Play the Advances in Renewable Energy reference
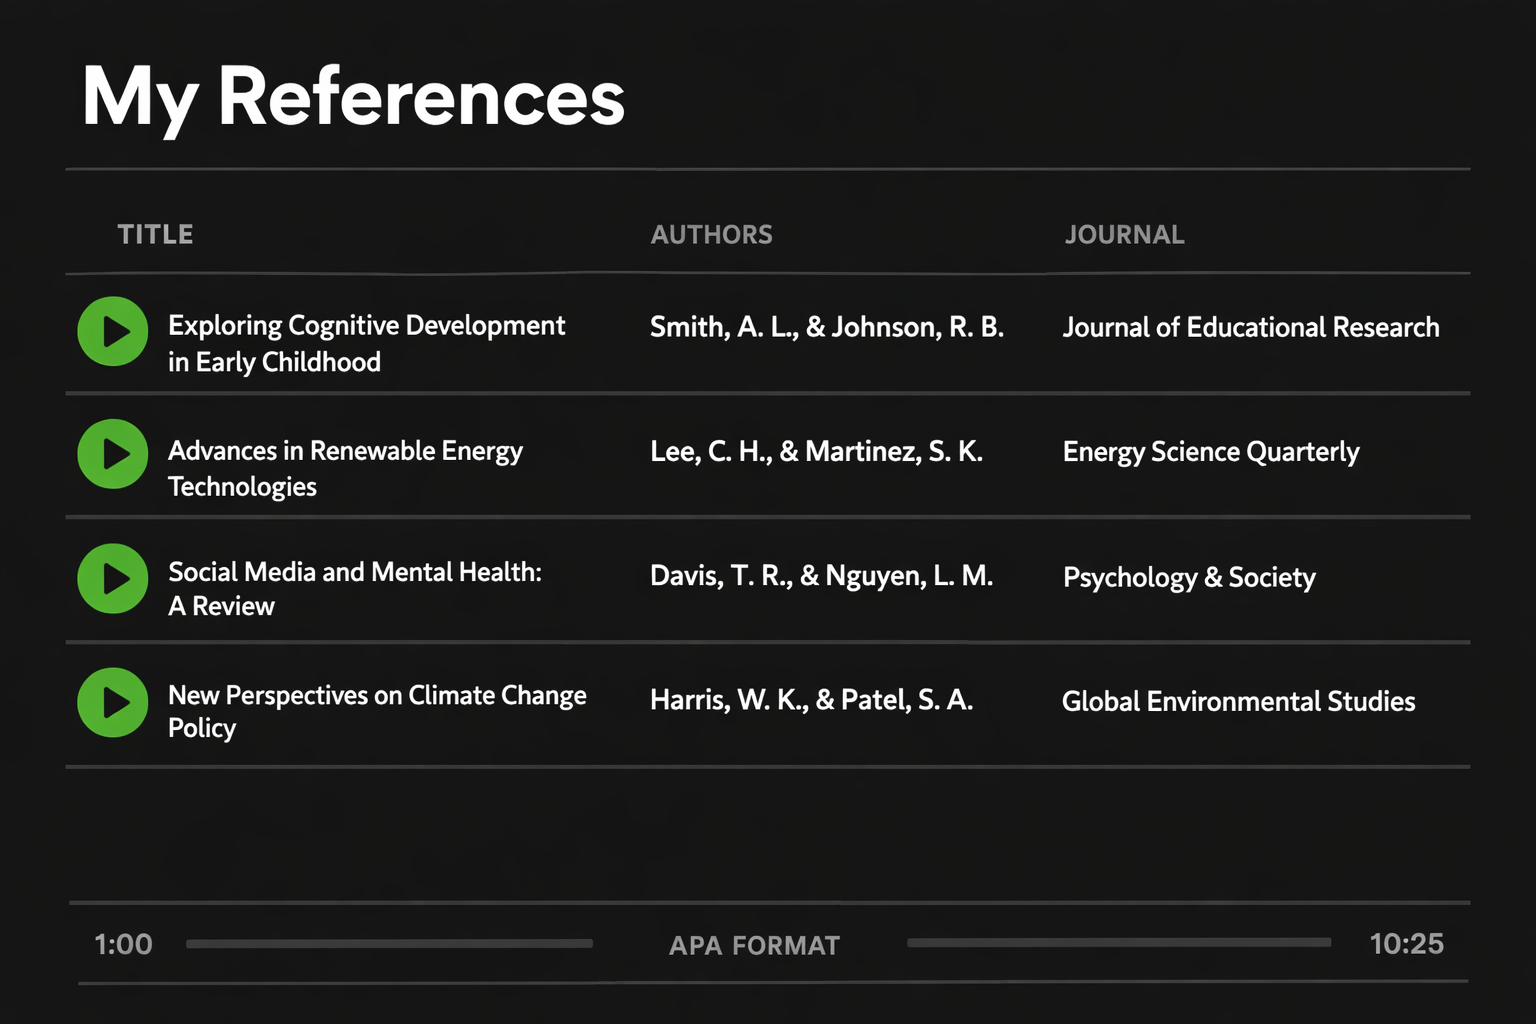 coord(113,454)
